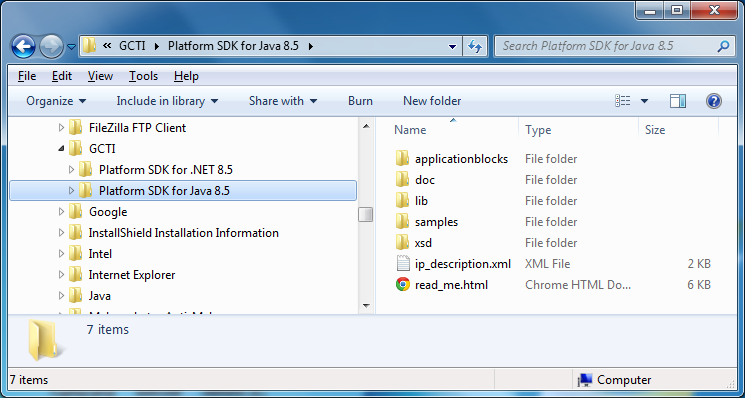Click the 'samples' folder name
745x398 pixels.
point(436,222)
